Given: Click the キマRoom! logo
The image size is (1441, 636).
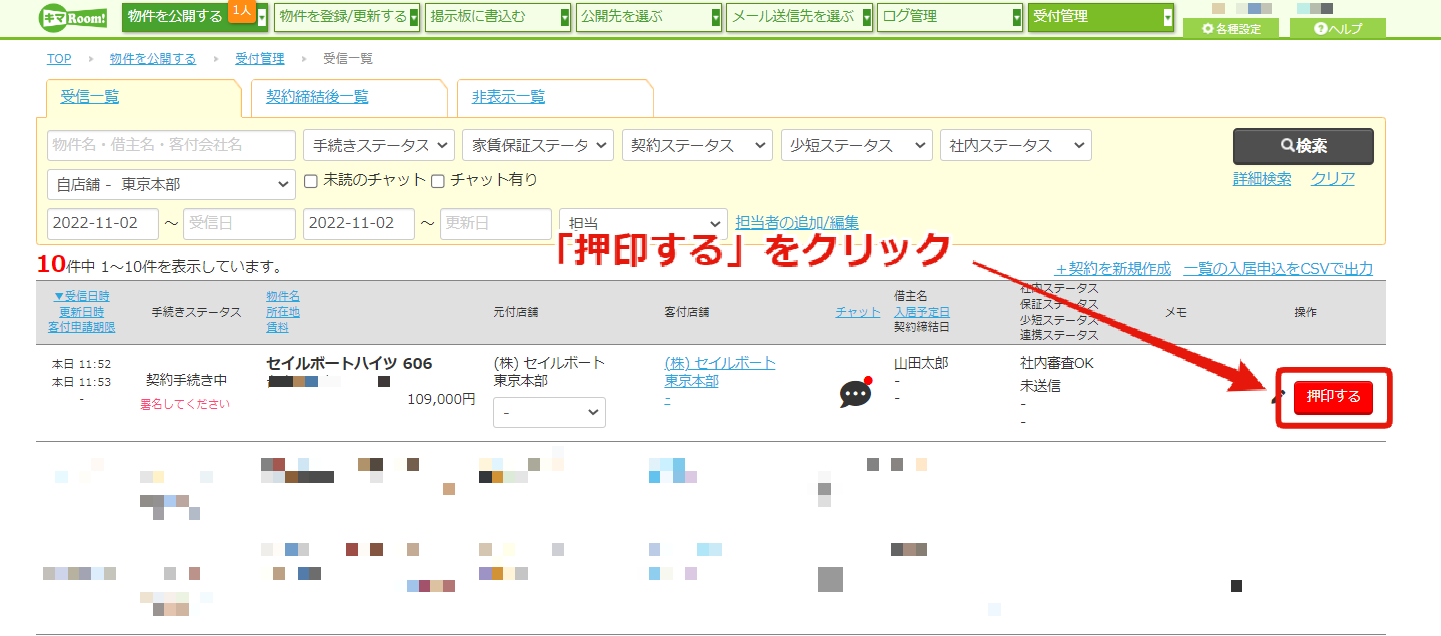Looking at the screenshot, I should pos(72,17).
